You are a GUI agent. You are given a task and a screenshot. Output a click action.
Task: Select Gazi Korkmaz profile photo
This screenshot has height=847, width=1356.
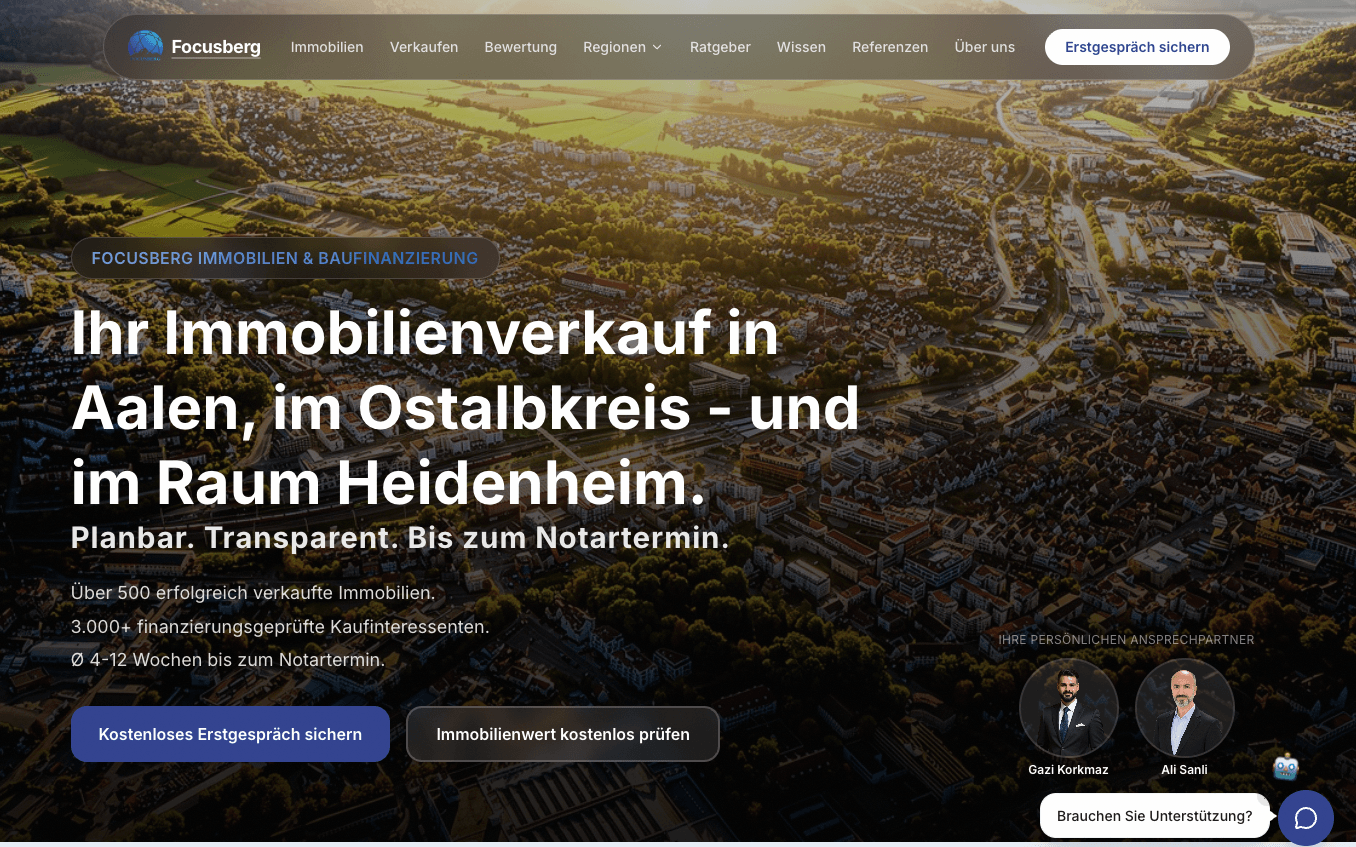pos(1068,708)
